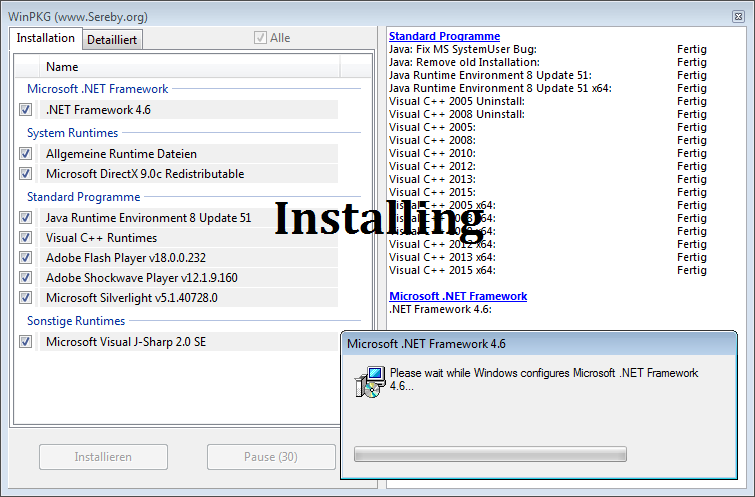
Task: Toggle Microsoft Visual J-Sharp 2.0 SE checkbox
Action: [x=26, y=342]
